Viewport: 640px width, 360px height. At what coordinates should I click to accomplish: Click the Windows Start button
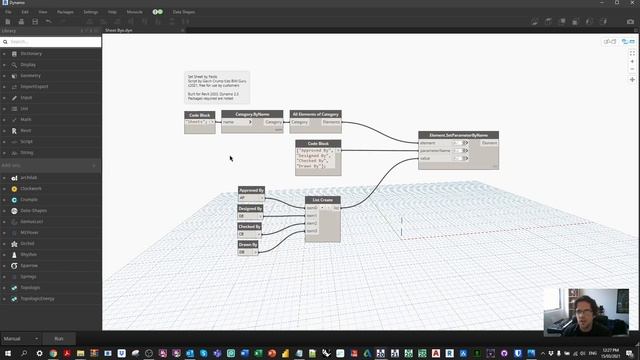[x=8, y=353]
